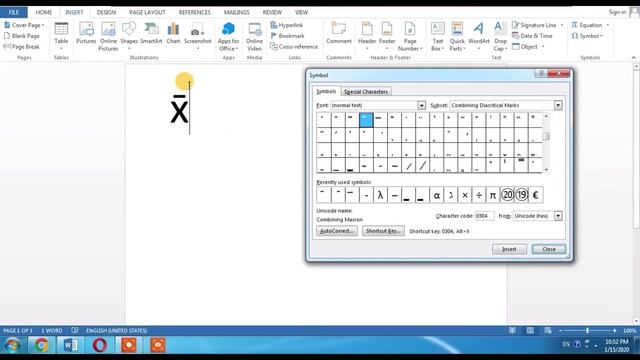
Task: Insert WordArt text
Action: click(x=479, y=36)
